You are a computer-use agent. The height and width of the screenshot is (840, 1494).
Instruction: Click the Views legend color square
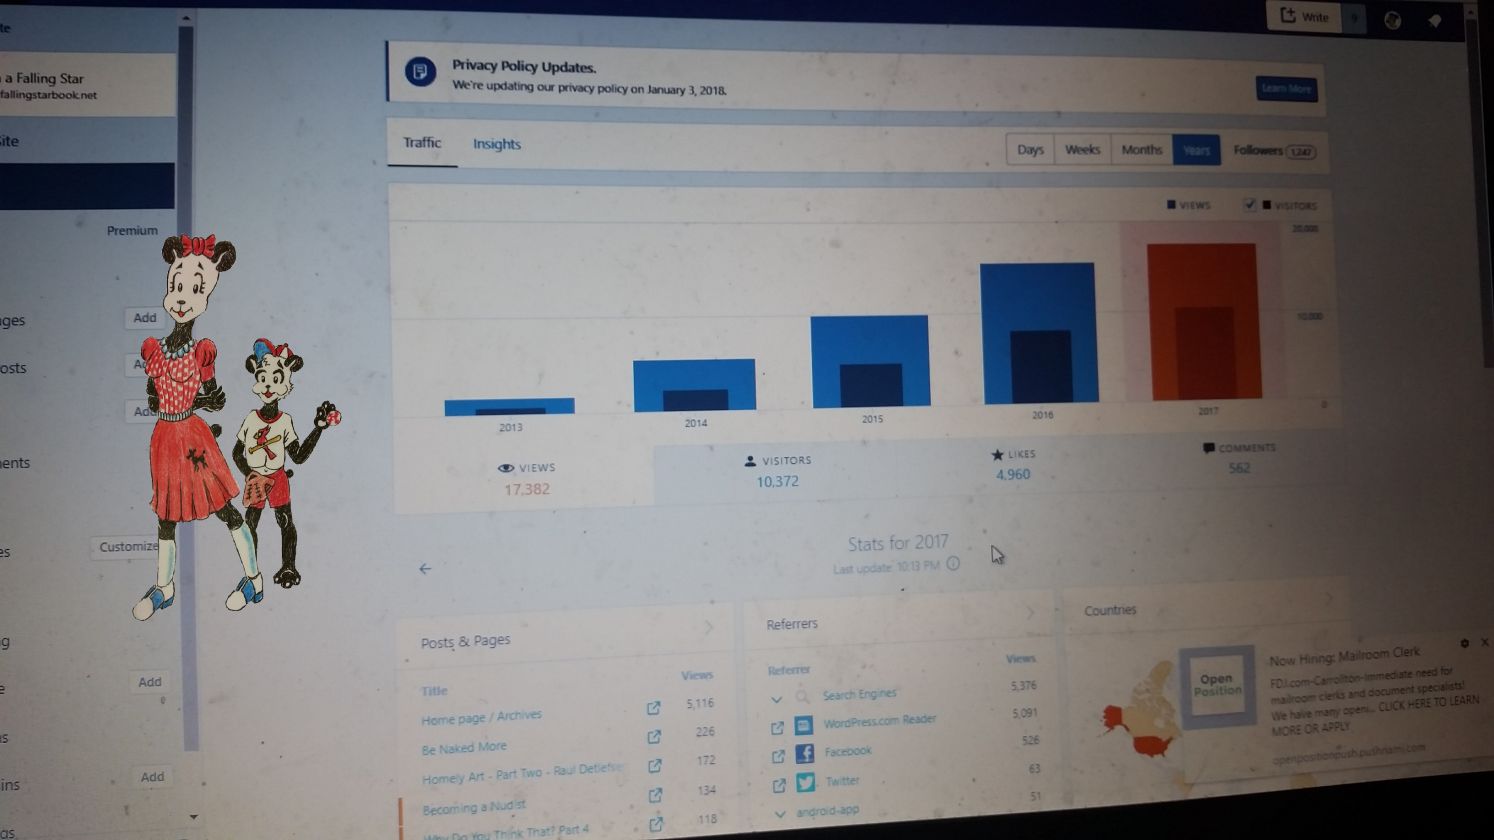[x=1171, y=204]
